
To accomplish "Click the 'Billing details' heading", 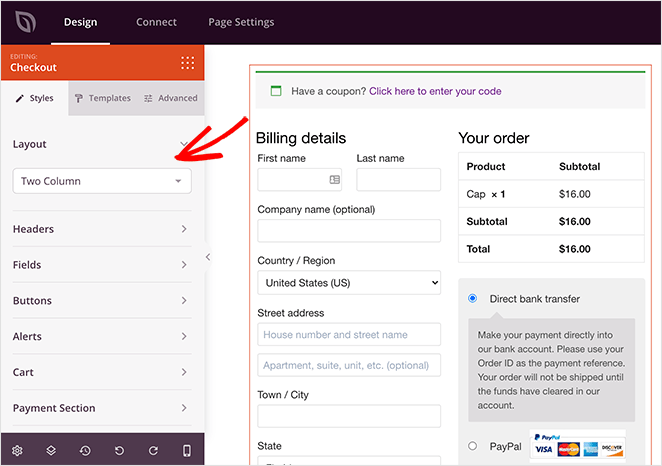I will (301, 138).
